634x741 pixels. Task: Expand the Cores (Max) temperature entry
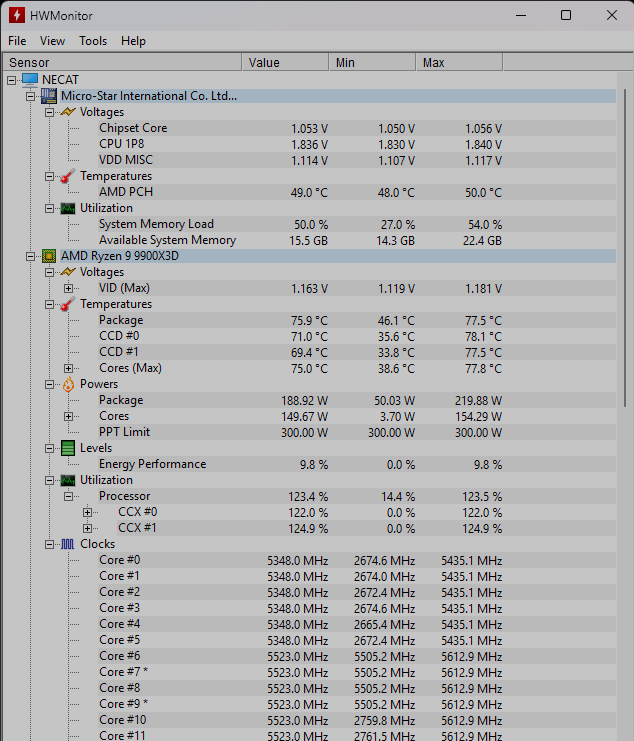(69, 368)
